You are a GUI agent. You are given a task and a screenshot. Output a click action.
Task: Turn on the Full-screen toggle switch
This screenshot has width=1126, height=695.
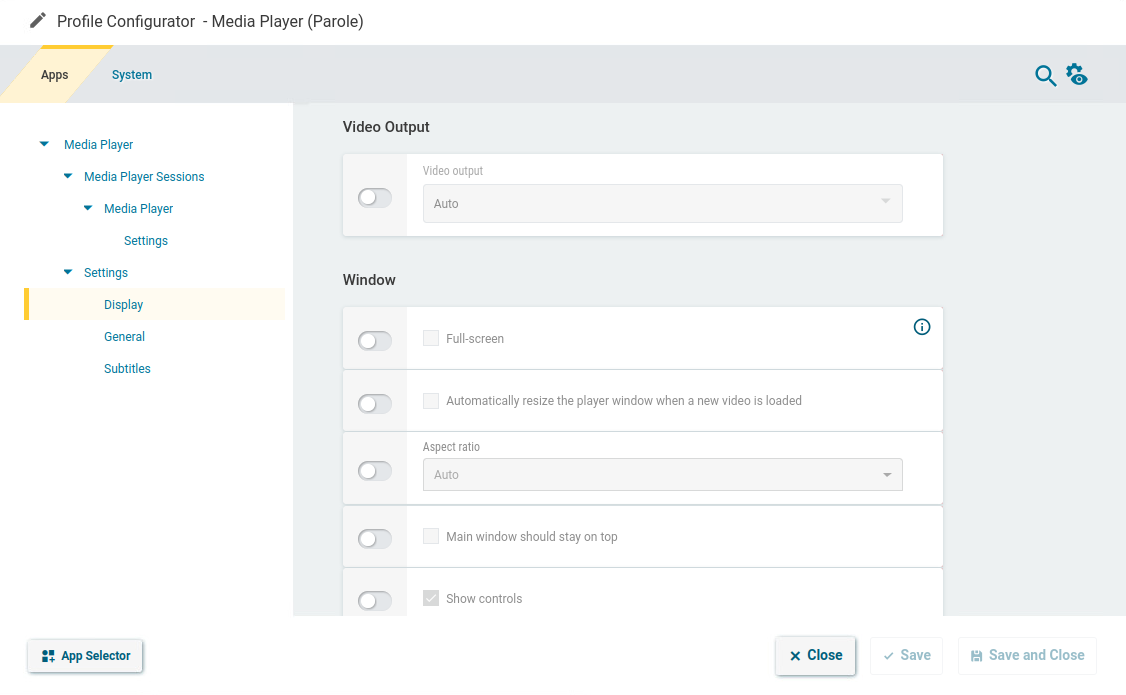coord(375,341)
